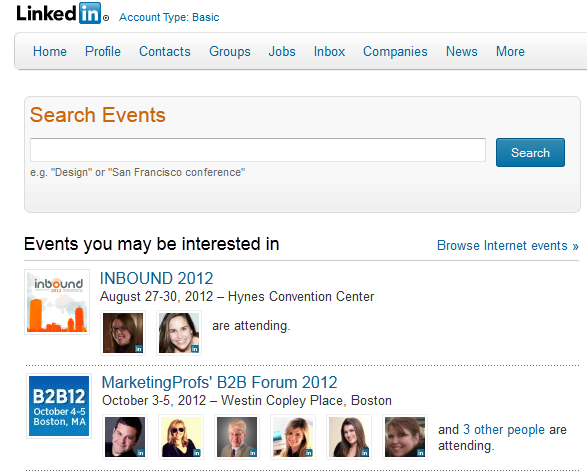Open the Home menu item
Image resolution: width=588 pixels, height=476 pixels.
[x=50, y=51]
